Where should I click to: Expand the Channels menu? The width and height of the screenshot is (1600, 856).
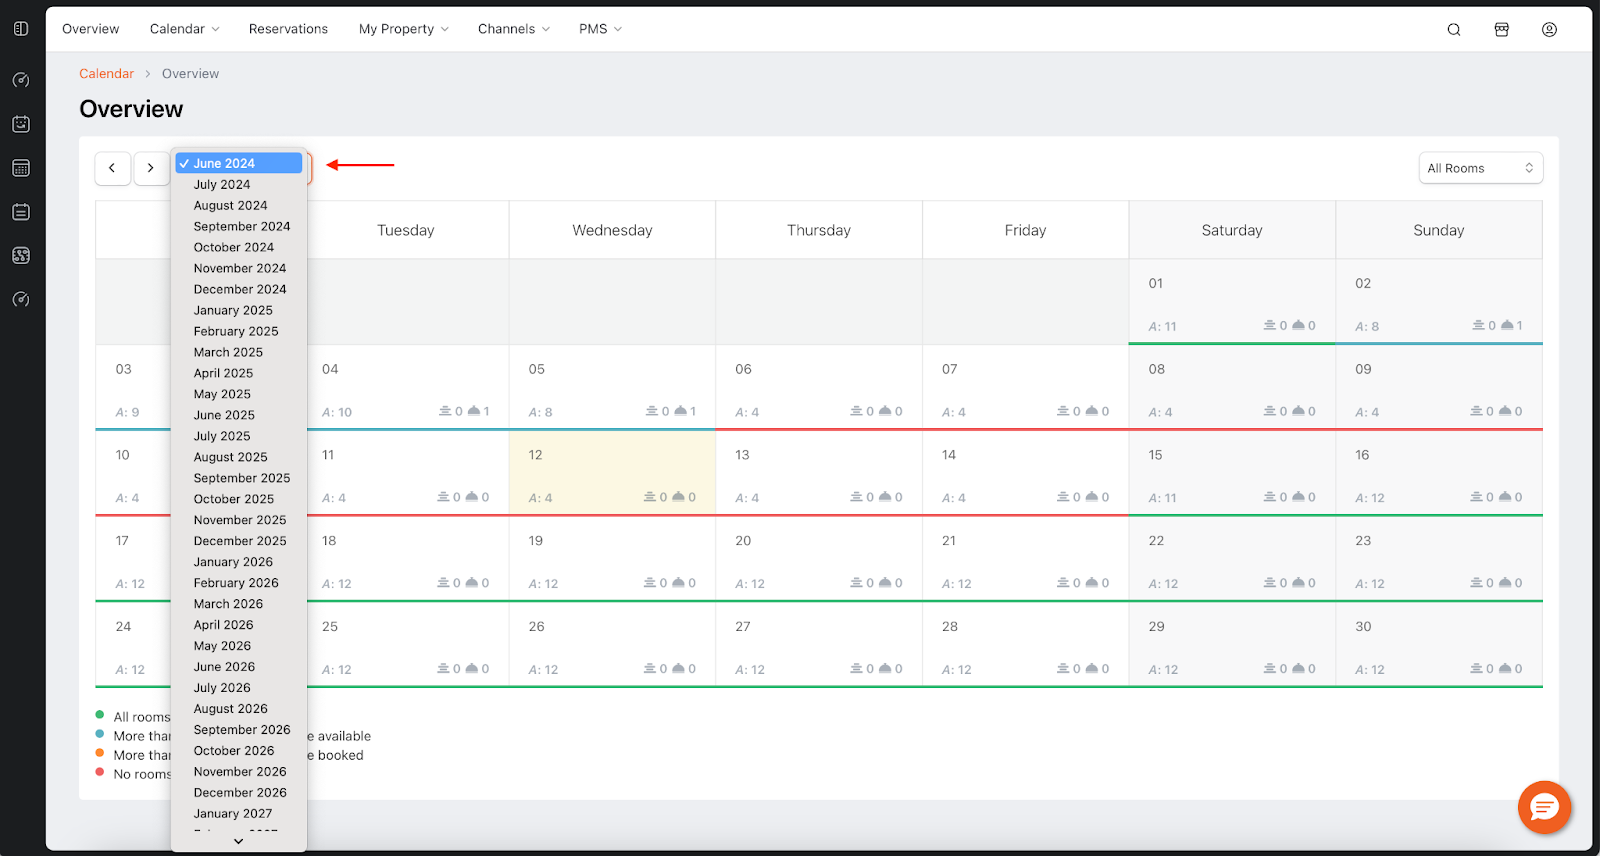[513, 29]
